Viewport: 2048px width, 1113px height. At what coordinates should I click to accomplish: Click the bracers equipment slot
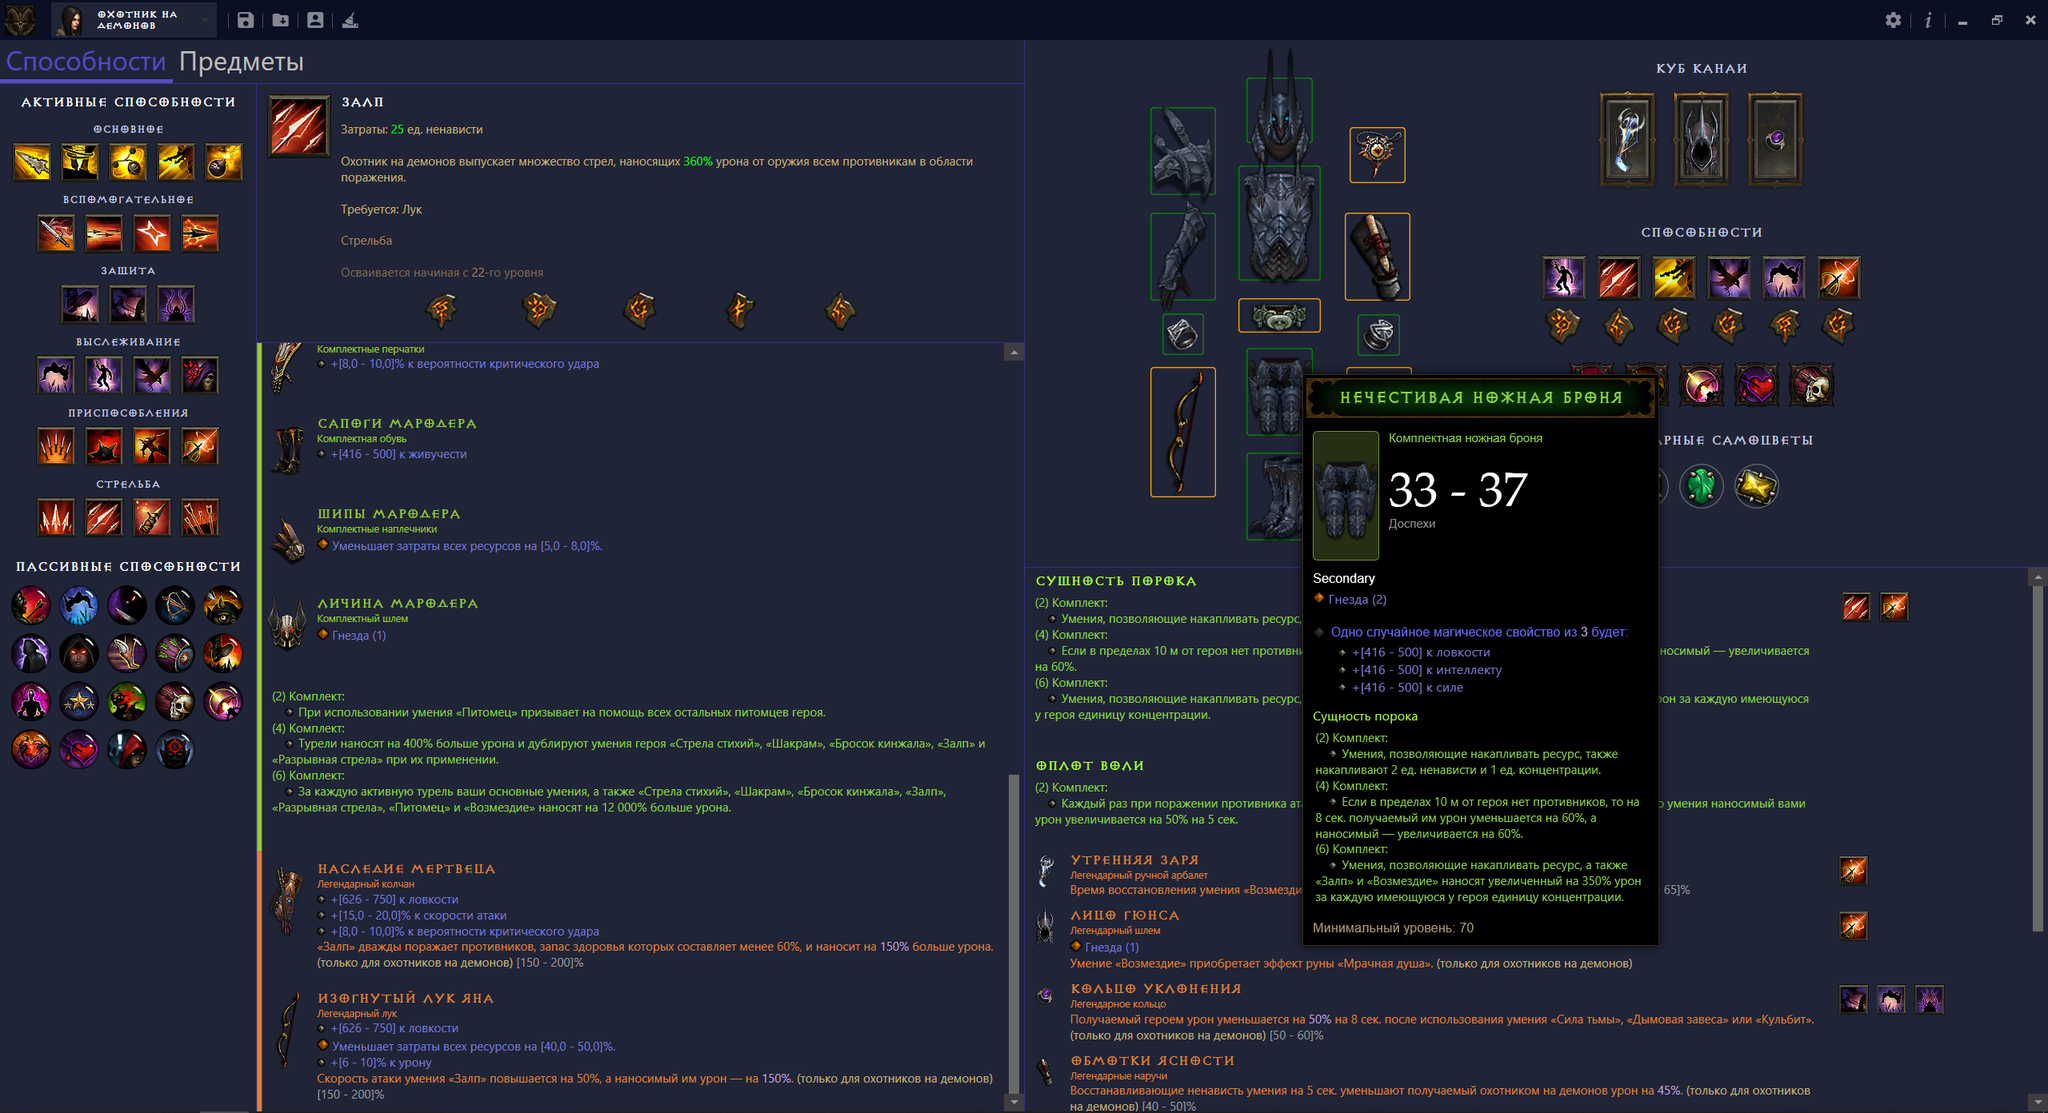tap(1377, 256)
